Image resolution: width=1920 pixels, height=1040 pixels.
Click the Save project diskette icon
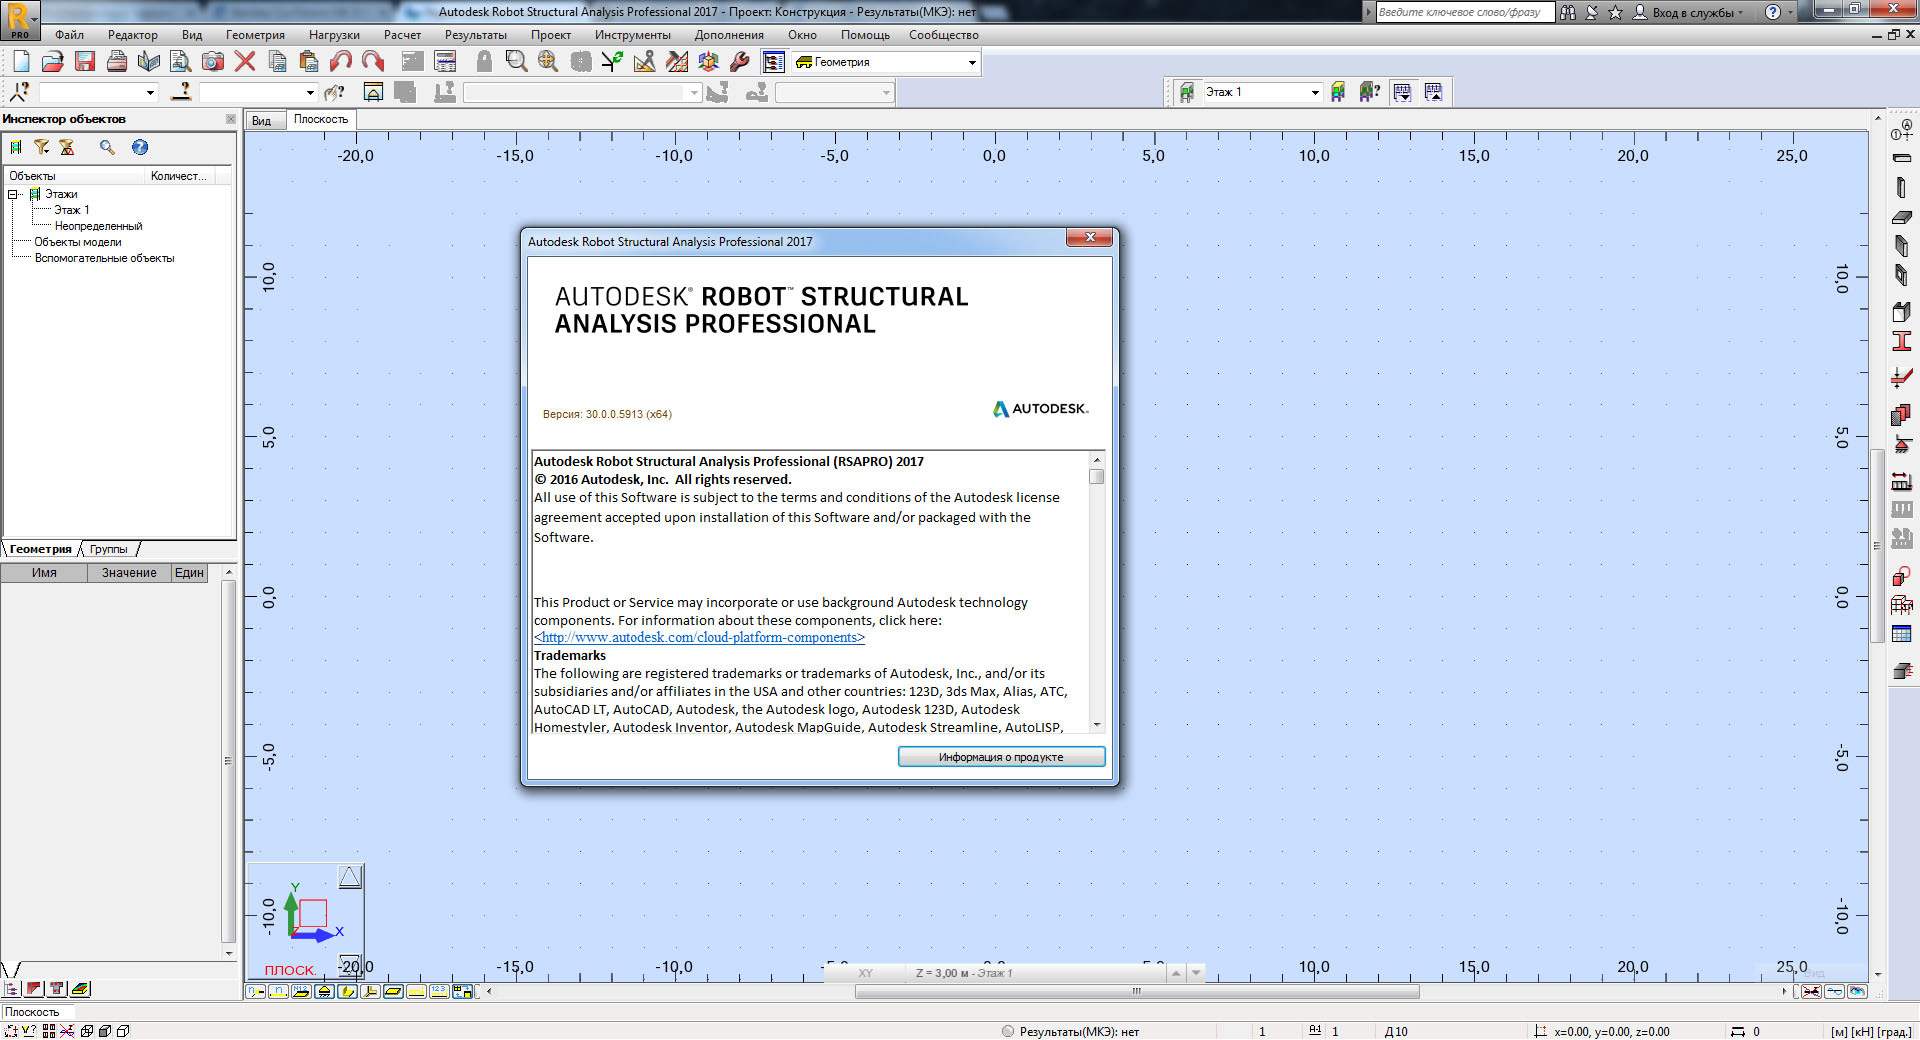pos(85,62)
